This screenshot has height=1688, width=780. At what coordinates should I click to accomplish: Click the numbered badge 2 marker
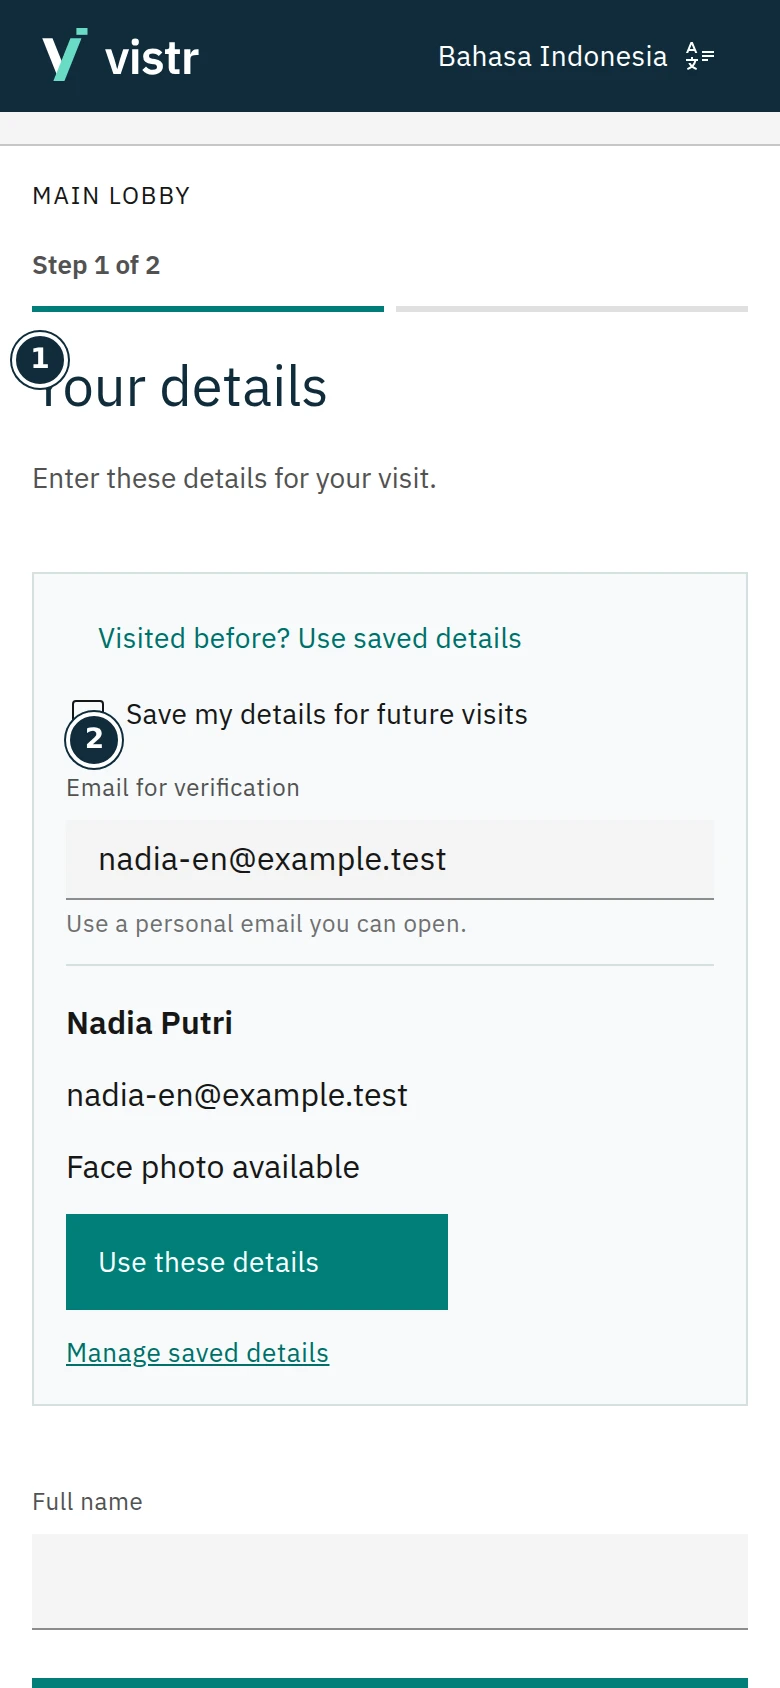[94, 740]
